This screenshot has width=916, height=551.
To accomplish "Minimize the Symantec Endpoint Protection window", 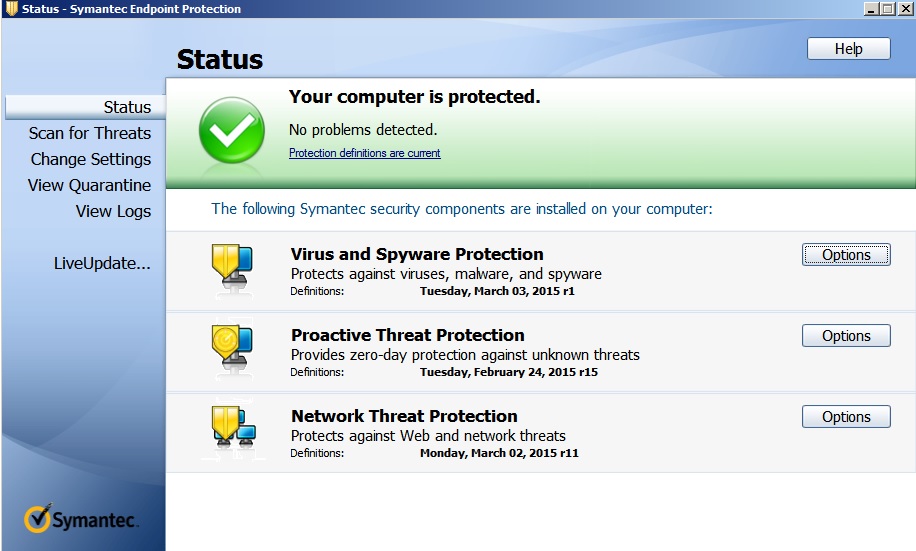I will click(x=871, y=8).
